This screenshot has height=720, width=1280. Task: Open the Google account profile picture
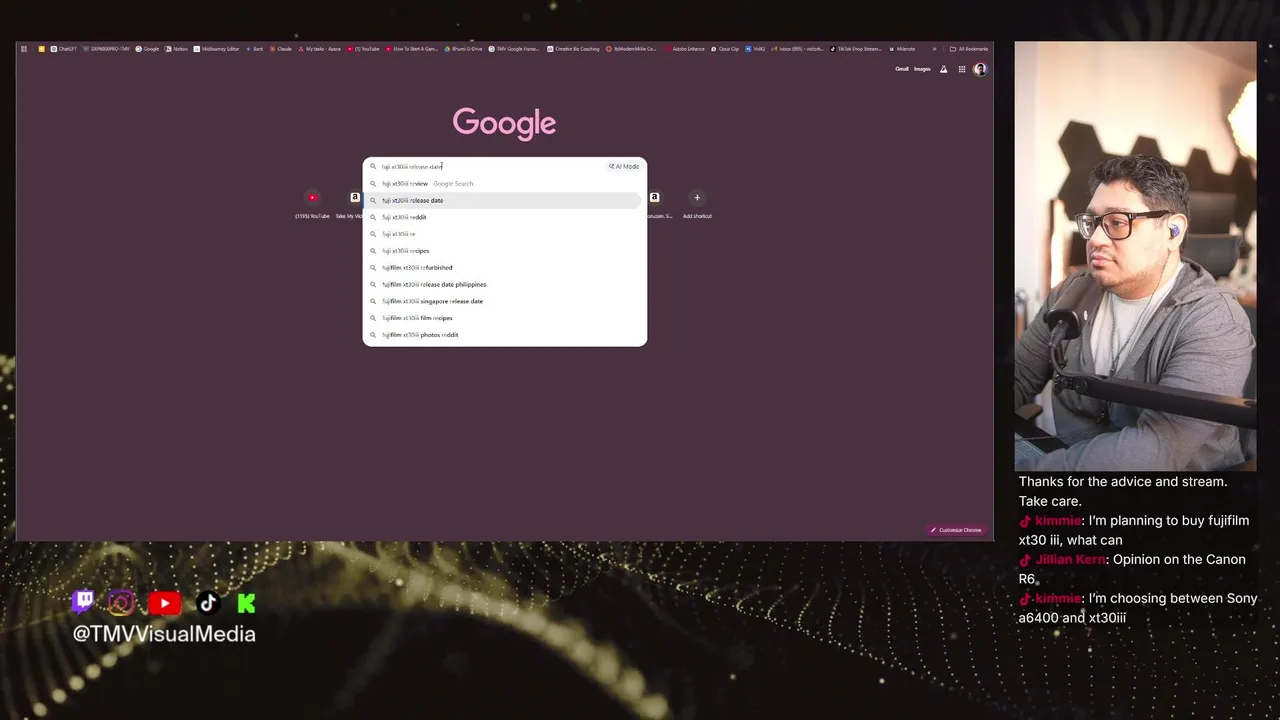pyautogui.click(x=980, y=69)
